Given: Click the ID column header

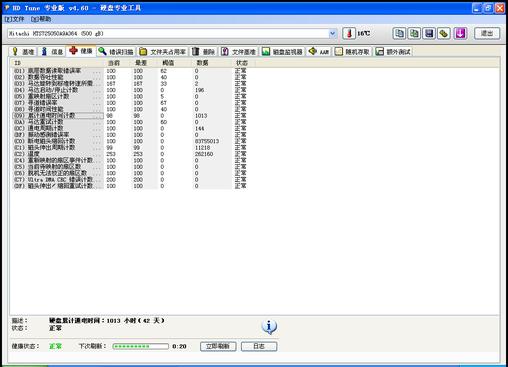Looking at the screenshot, I should point(58,63).
